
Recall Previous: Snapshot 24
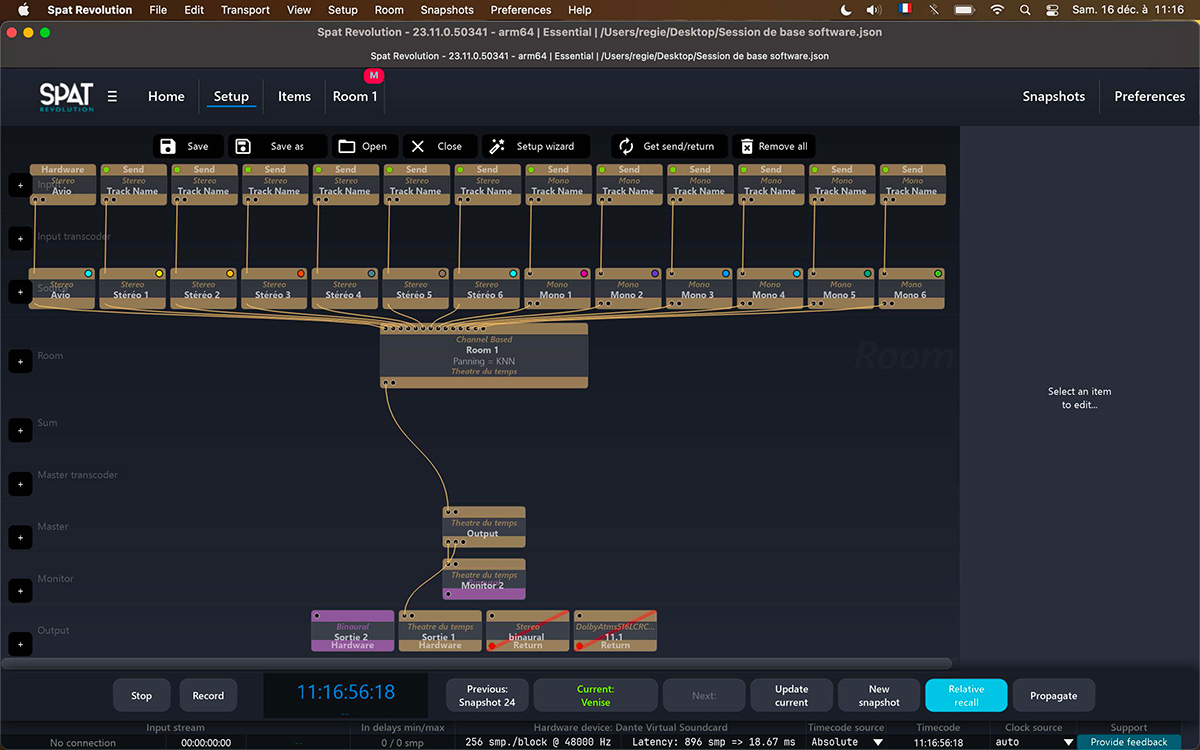point(487,695)
